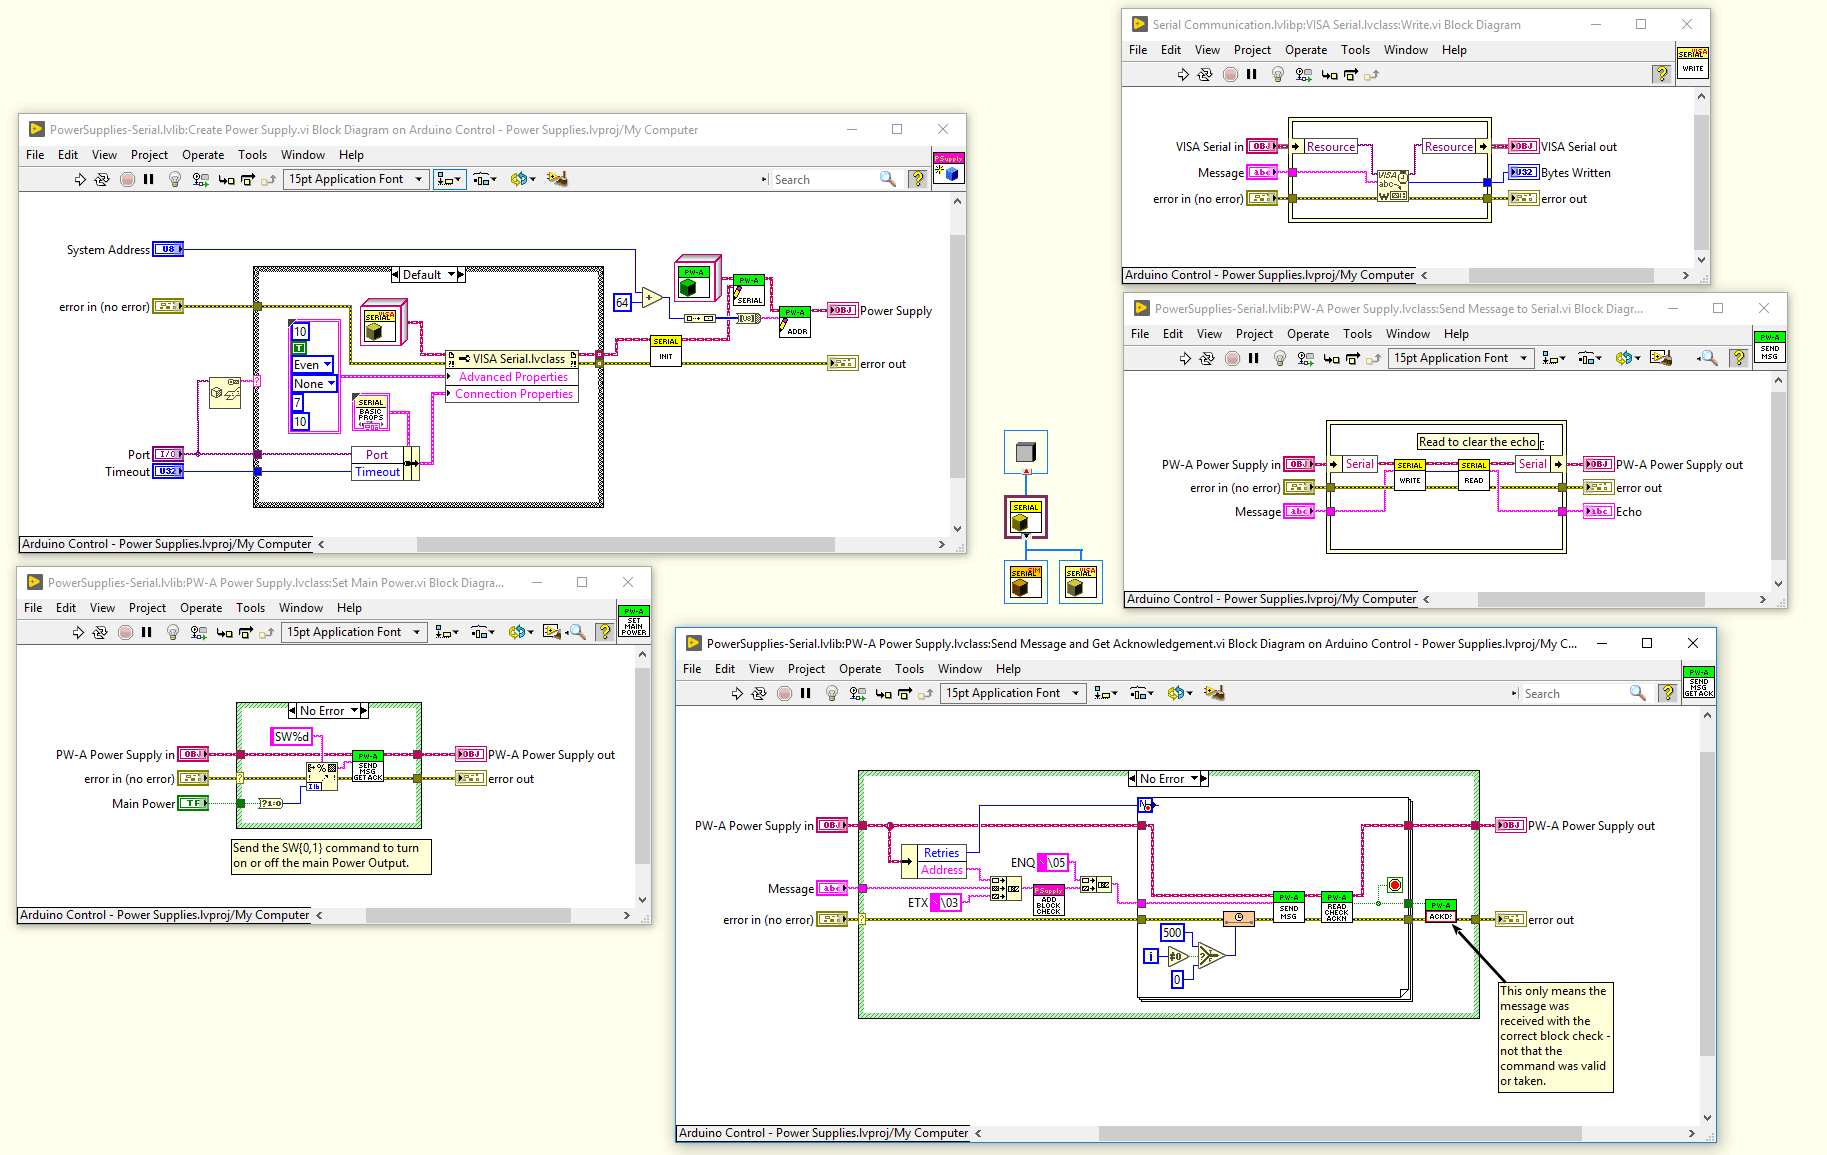Run the Set Main Power VI
Image resolution: width=1827 pixels, height=1155 pixels.
coord(78,633)
